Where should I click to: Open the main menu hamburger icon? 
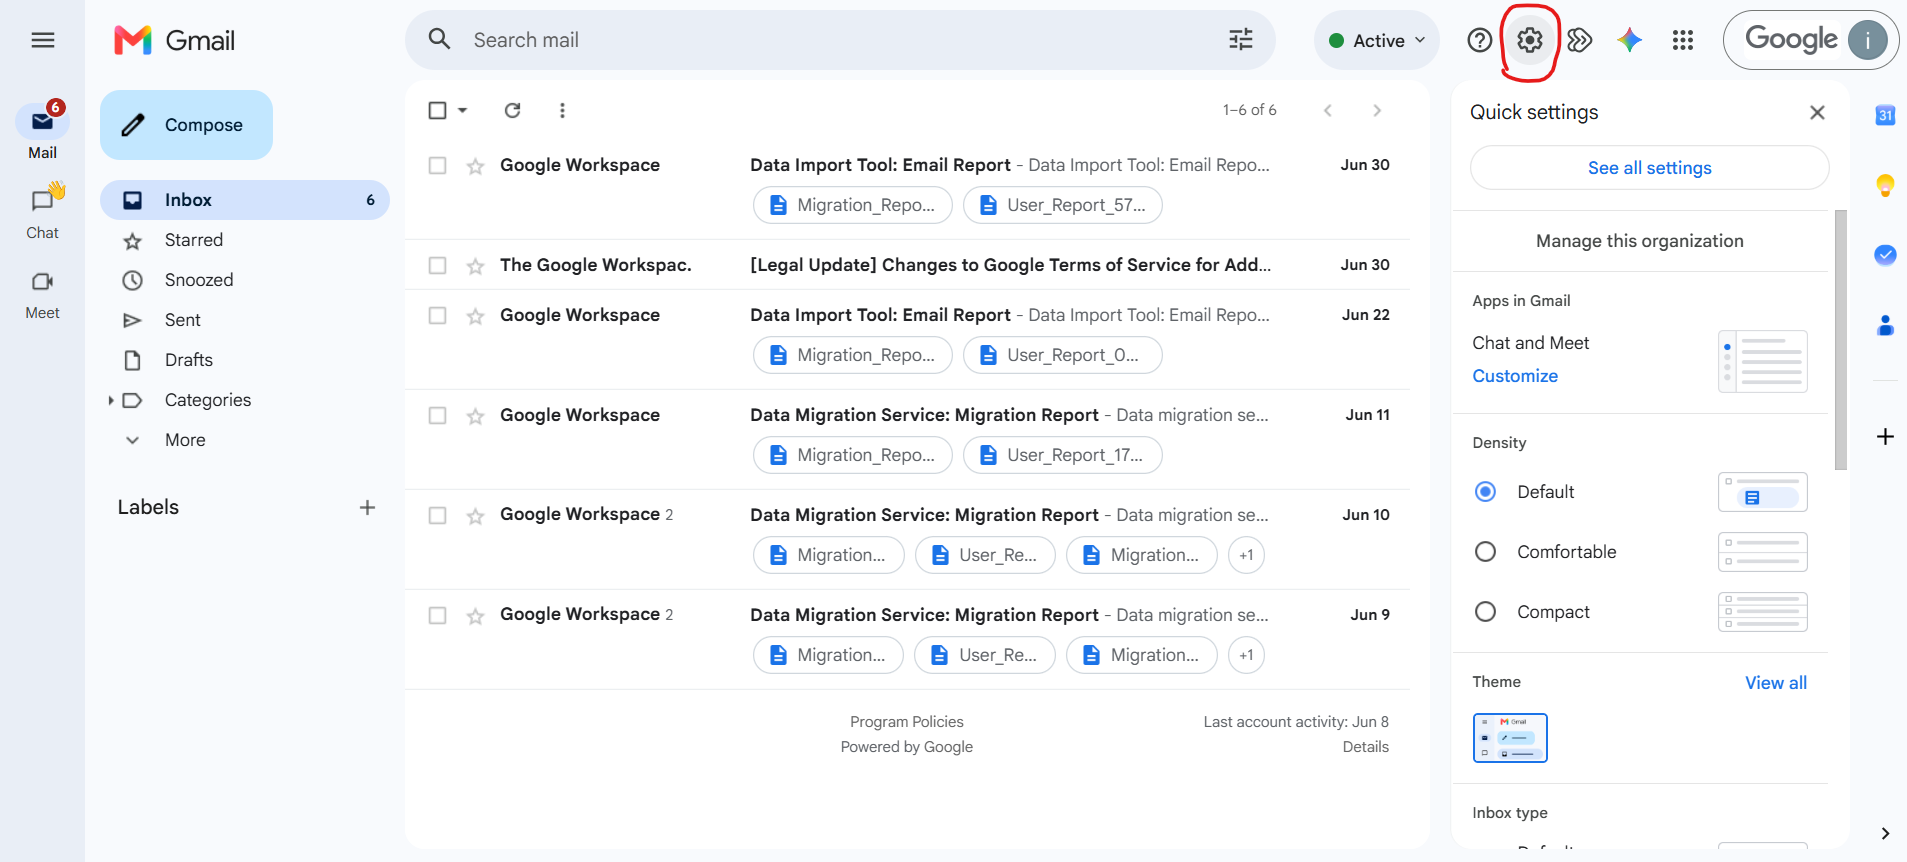point(43,40)
